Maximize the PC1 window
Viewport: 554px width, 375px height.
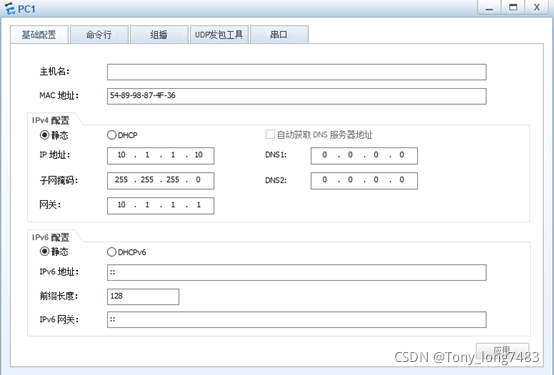pos(513,7)
